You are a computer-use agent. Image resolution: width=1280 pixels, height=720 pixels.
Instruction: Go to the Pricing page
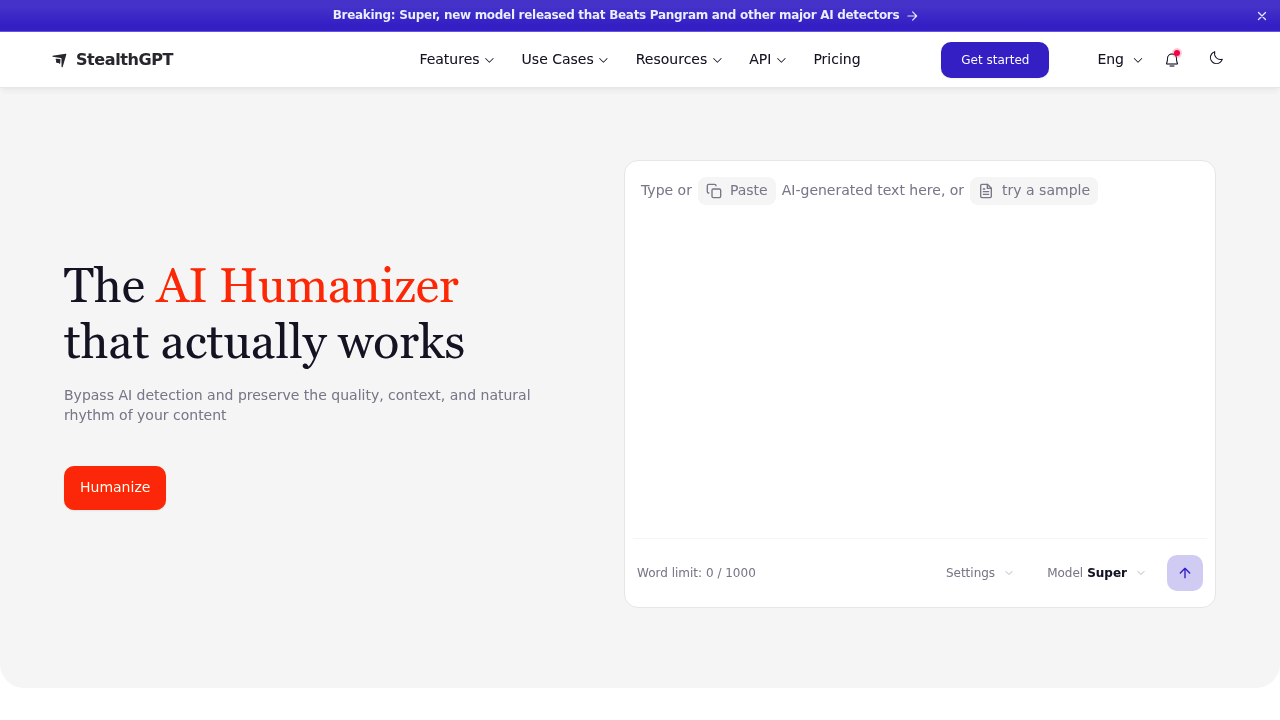[837, 60]
